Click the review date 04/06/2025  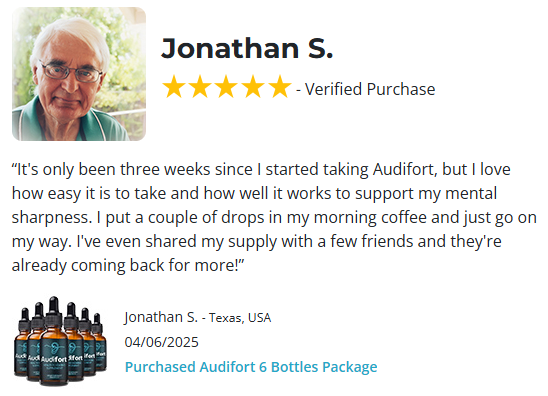(x=161, y=342)
